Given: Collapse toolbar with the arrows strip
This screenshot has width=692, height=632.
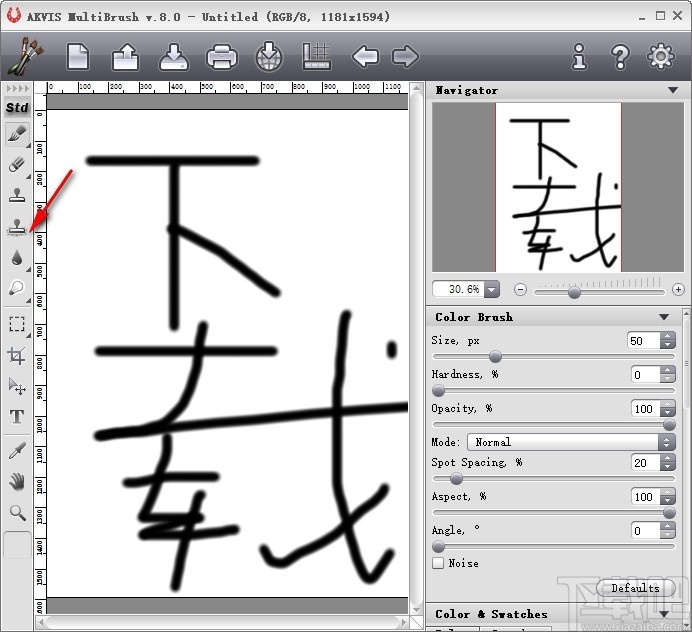Looking at the screenshot, I should point(18,89).
